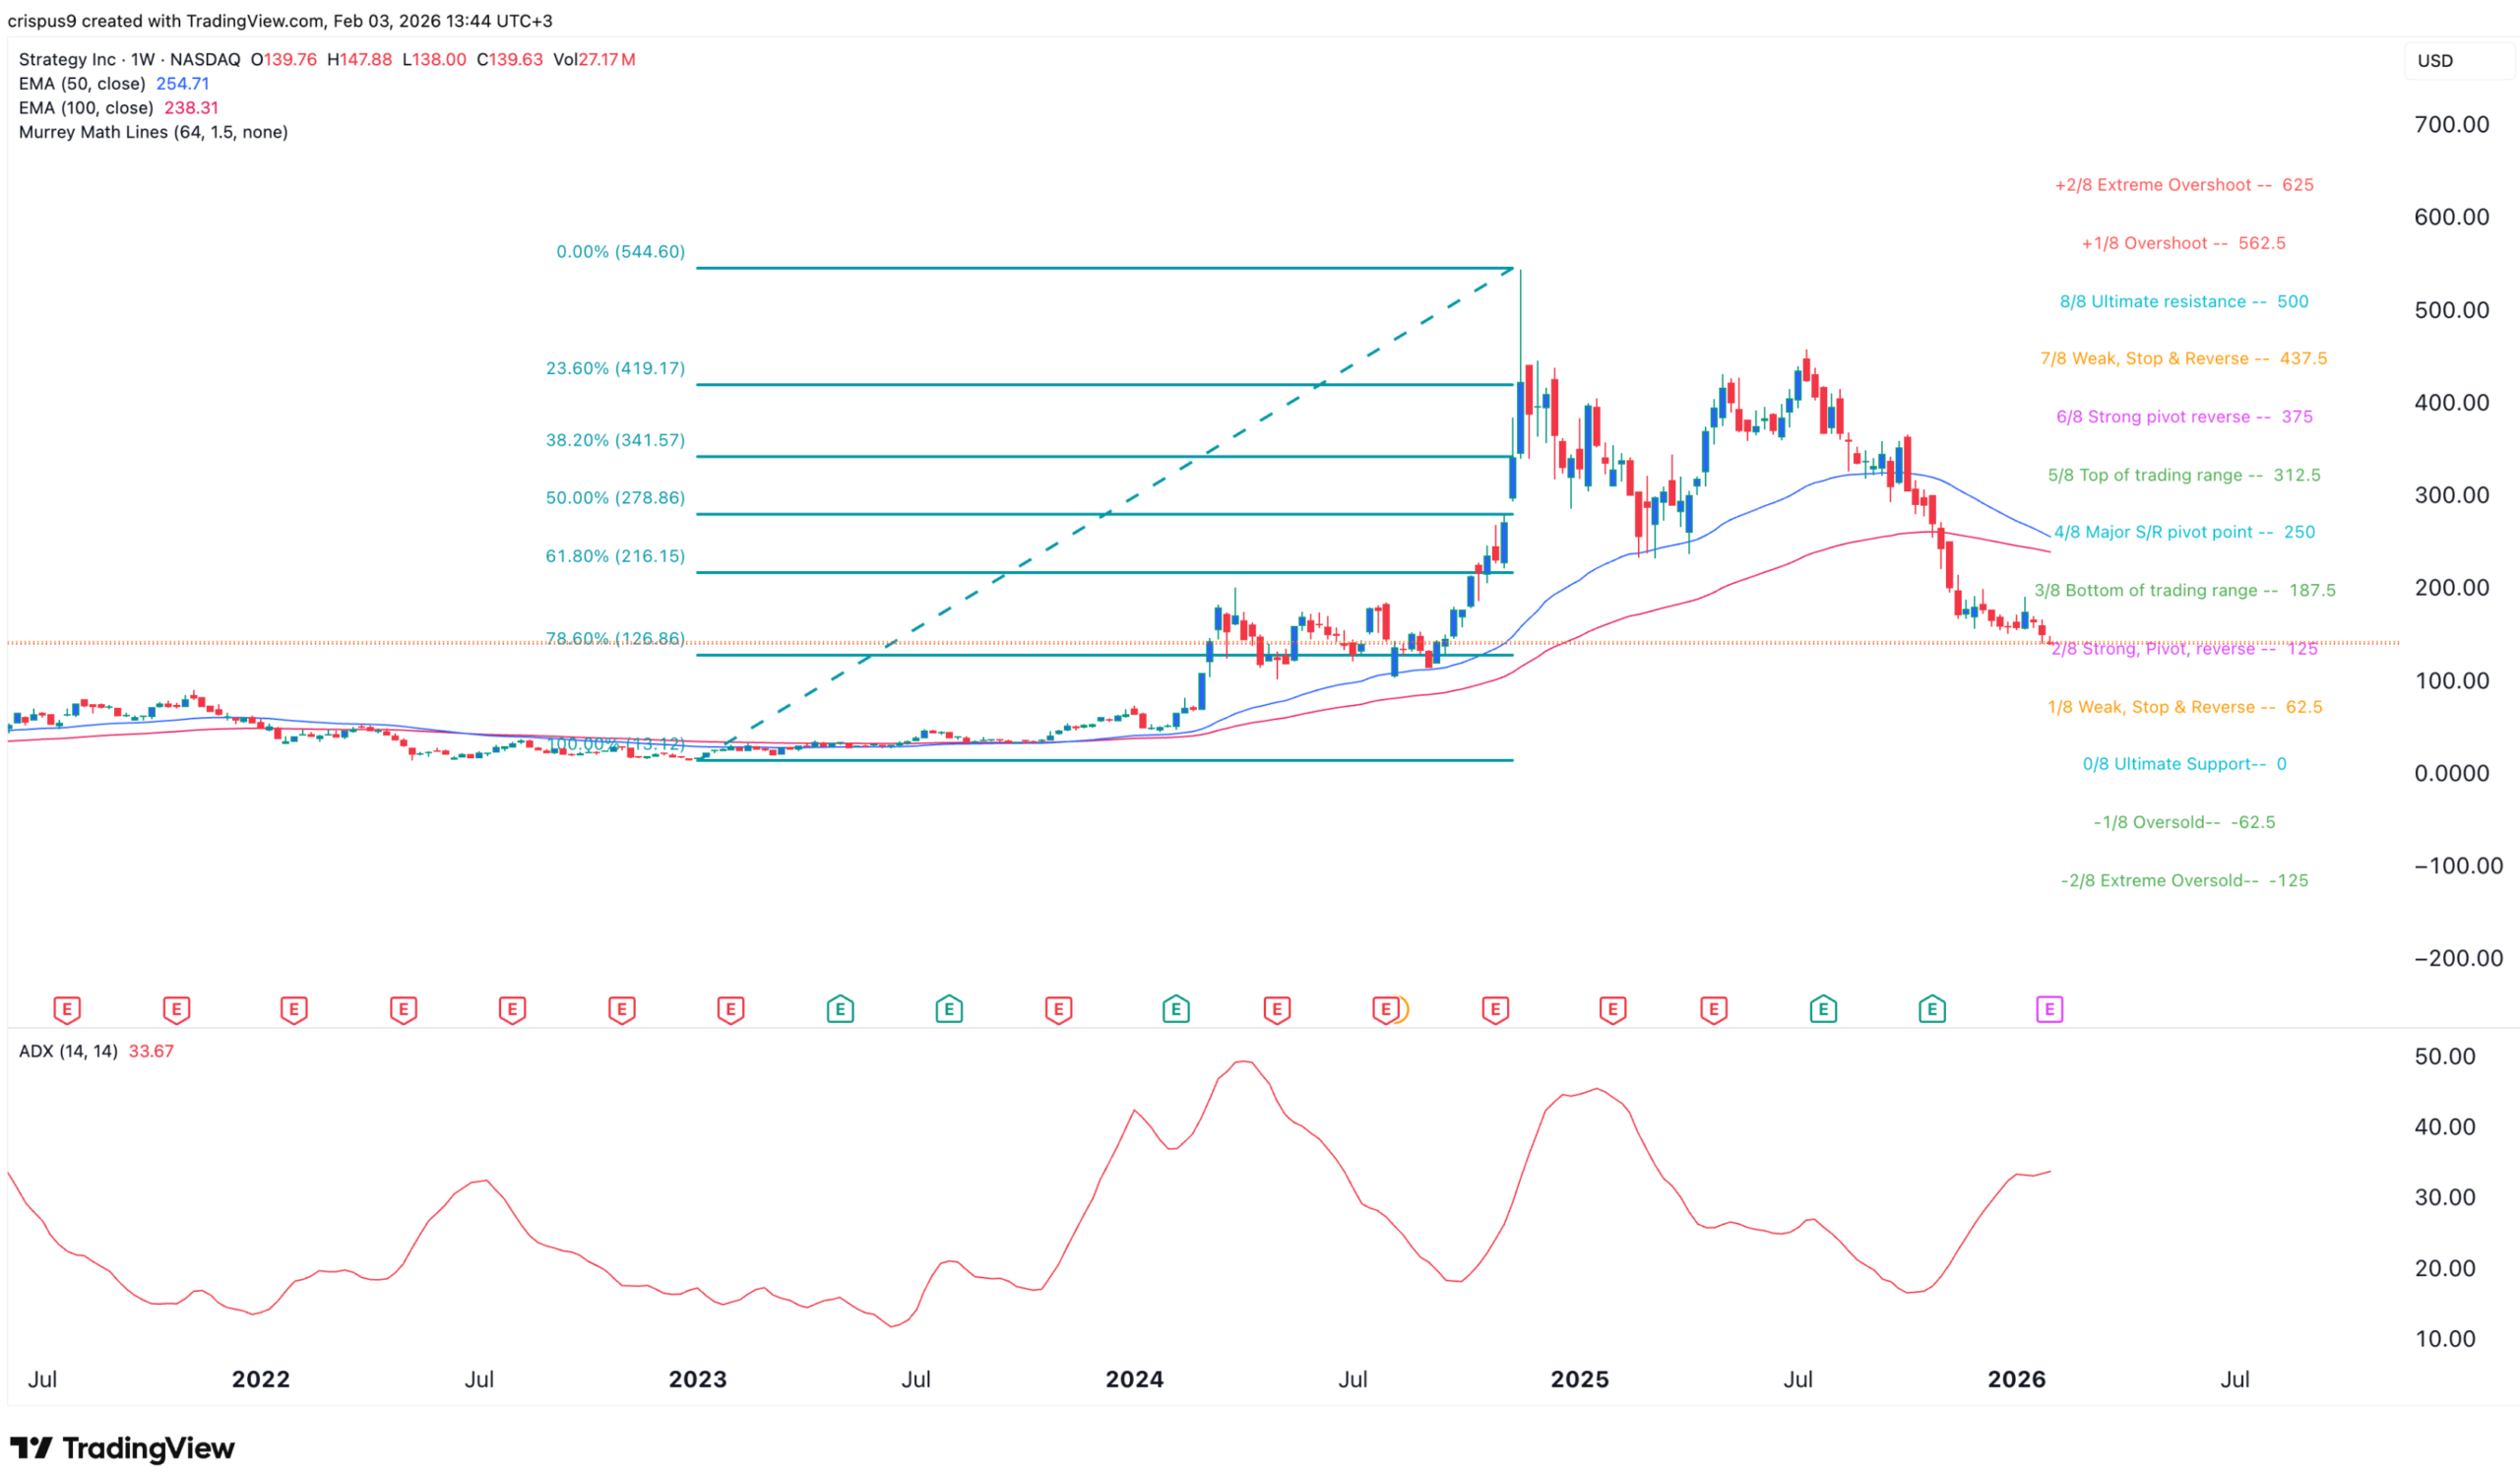Click the red earnings badge below July 2022

coord(513,1010)
